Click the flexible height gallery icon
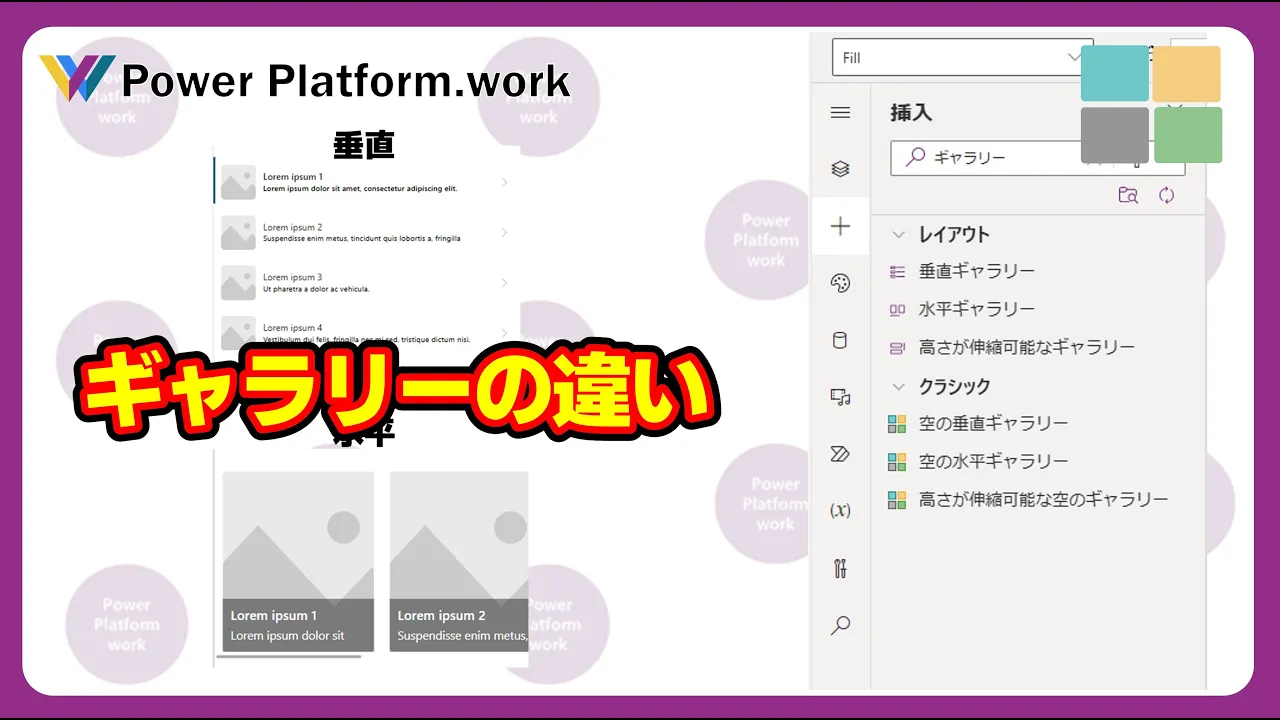 coord(897,348)
